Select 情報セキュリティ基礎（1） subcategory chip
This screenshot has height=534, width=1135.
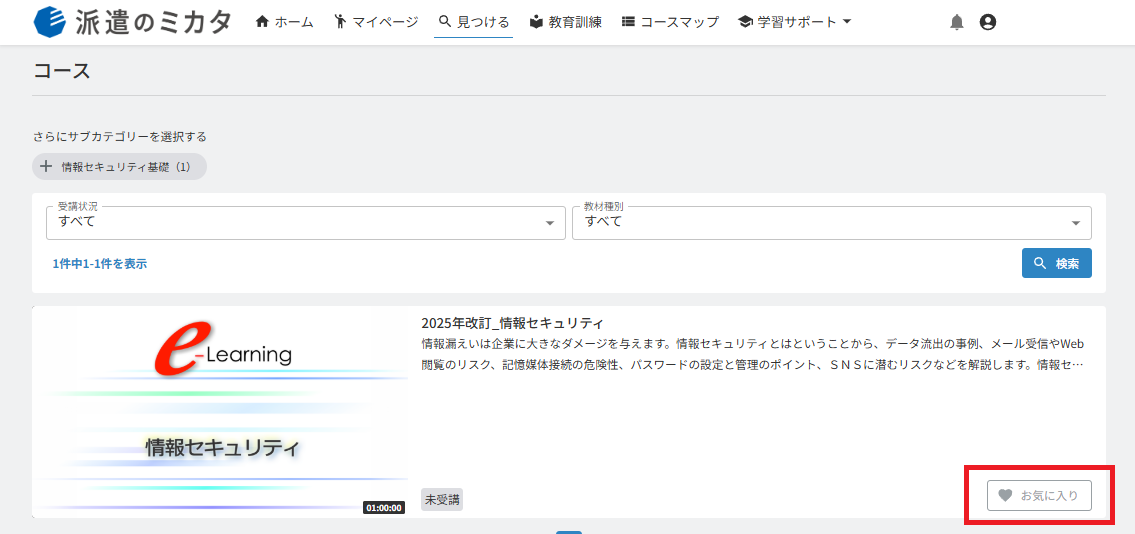point(119,166)
